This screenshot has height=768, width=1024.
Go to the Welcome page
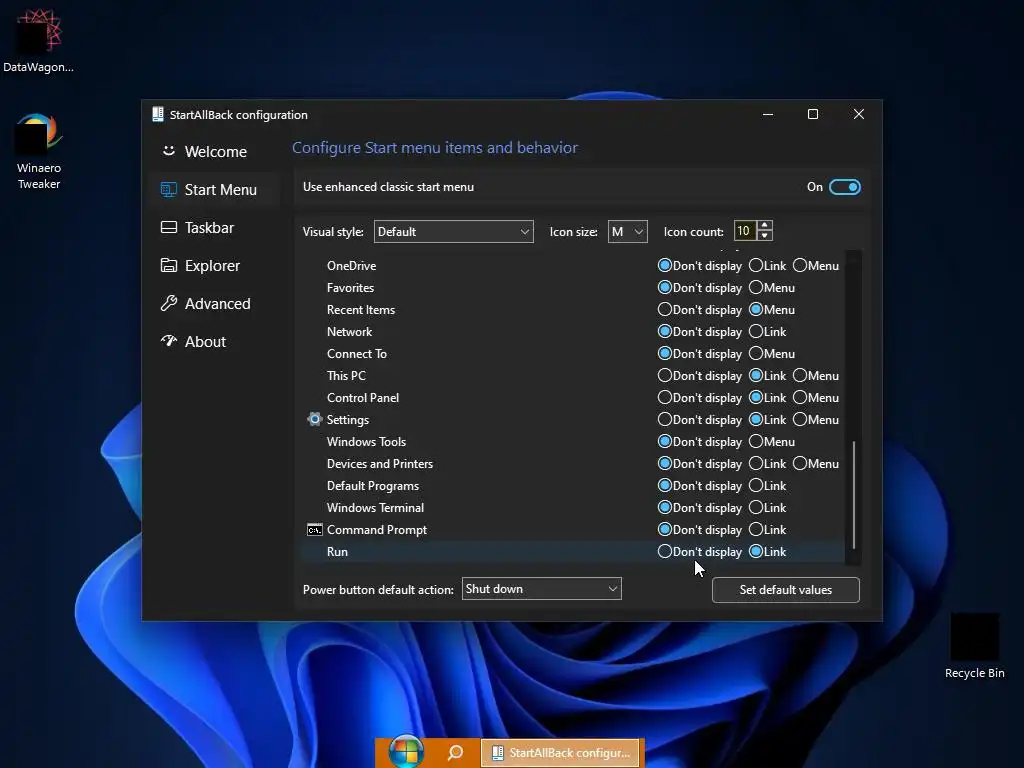[216, 152]
